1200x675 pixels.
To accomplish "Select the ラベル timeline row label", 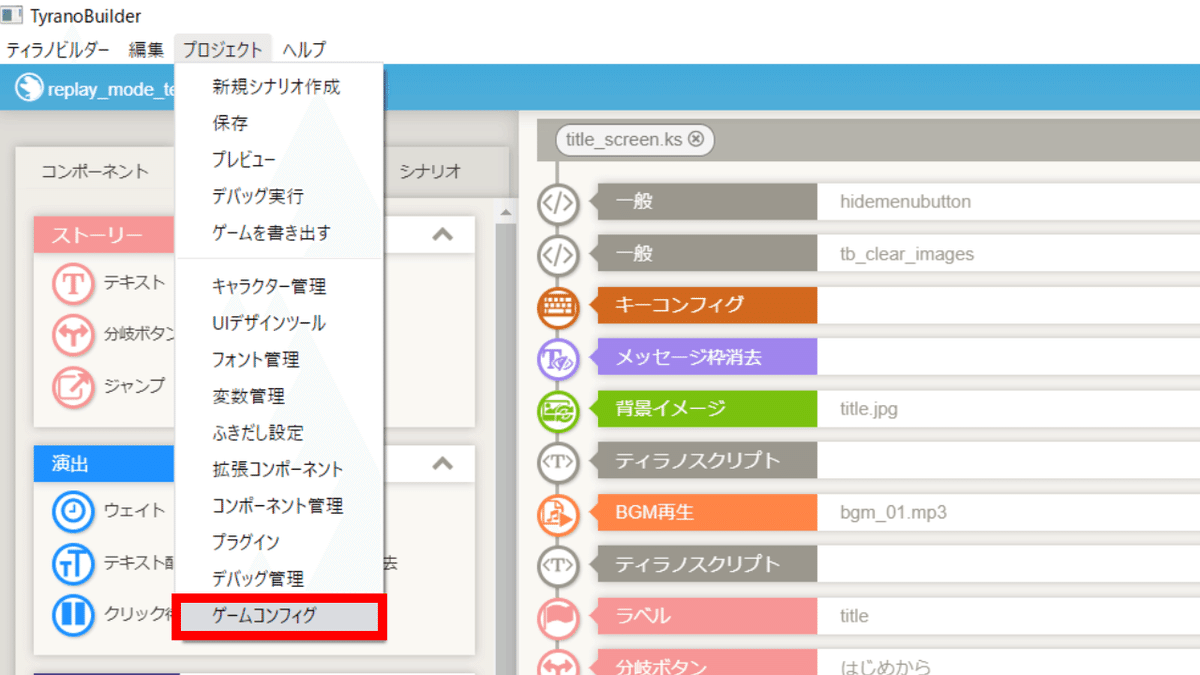I will (x=706, y=617).
